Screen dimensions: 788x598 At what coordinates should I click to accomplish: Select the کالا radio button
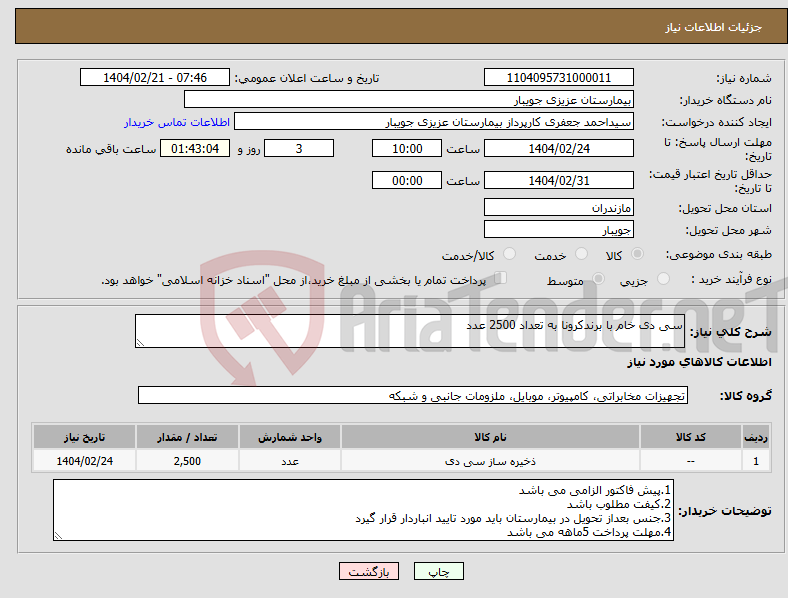637,254
